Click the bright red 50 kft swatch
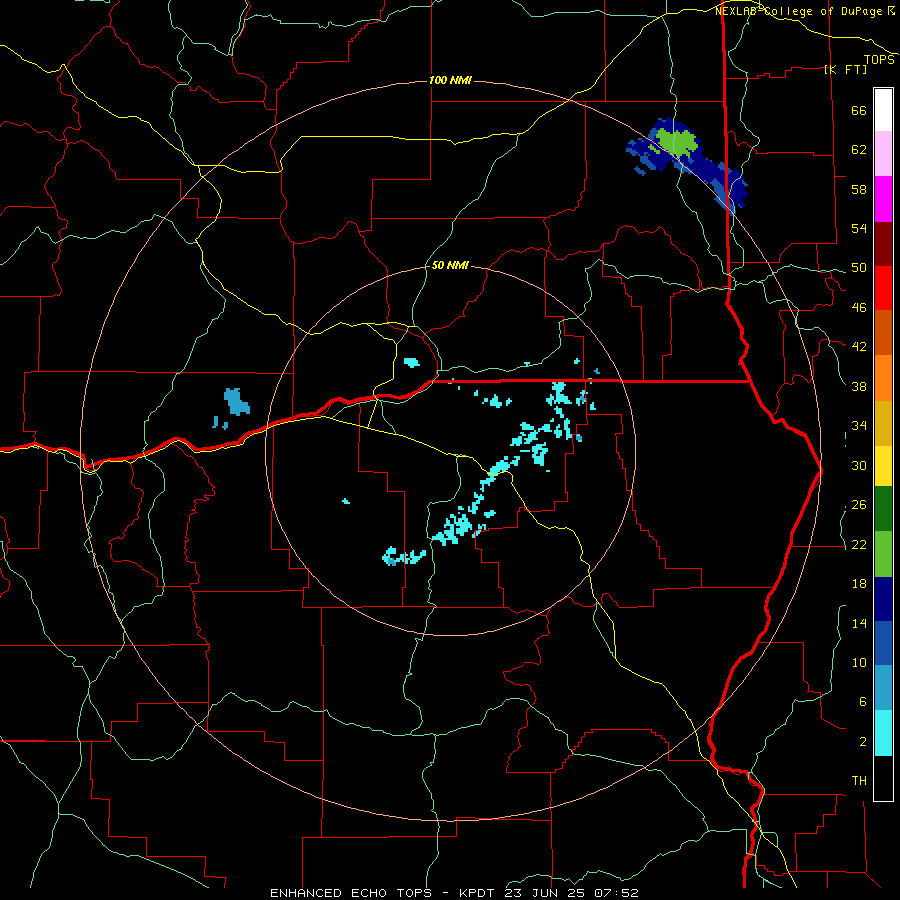Screen dimensions: 900x900 coord(883,288)
